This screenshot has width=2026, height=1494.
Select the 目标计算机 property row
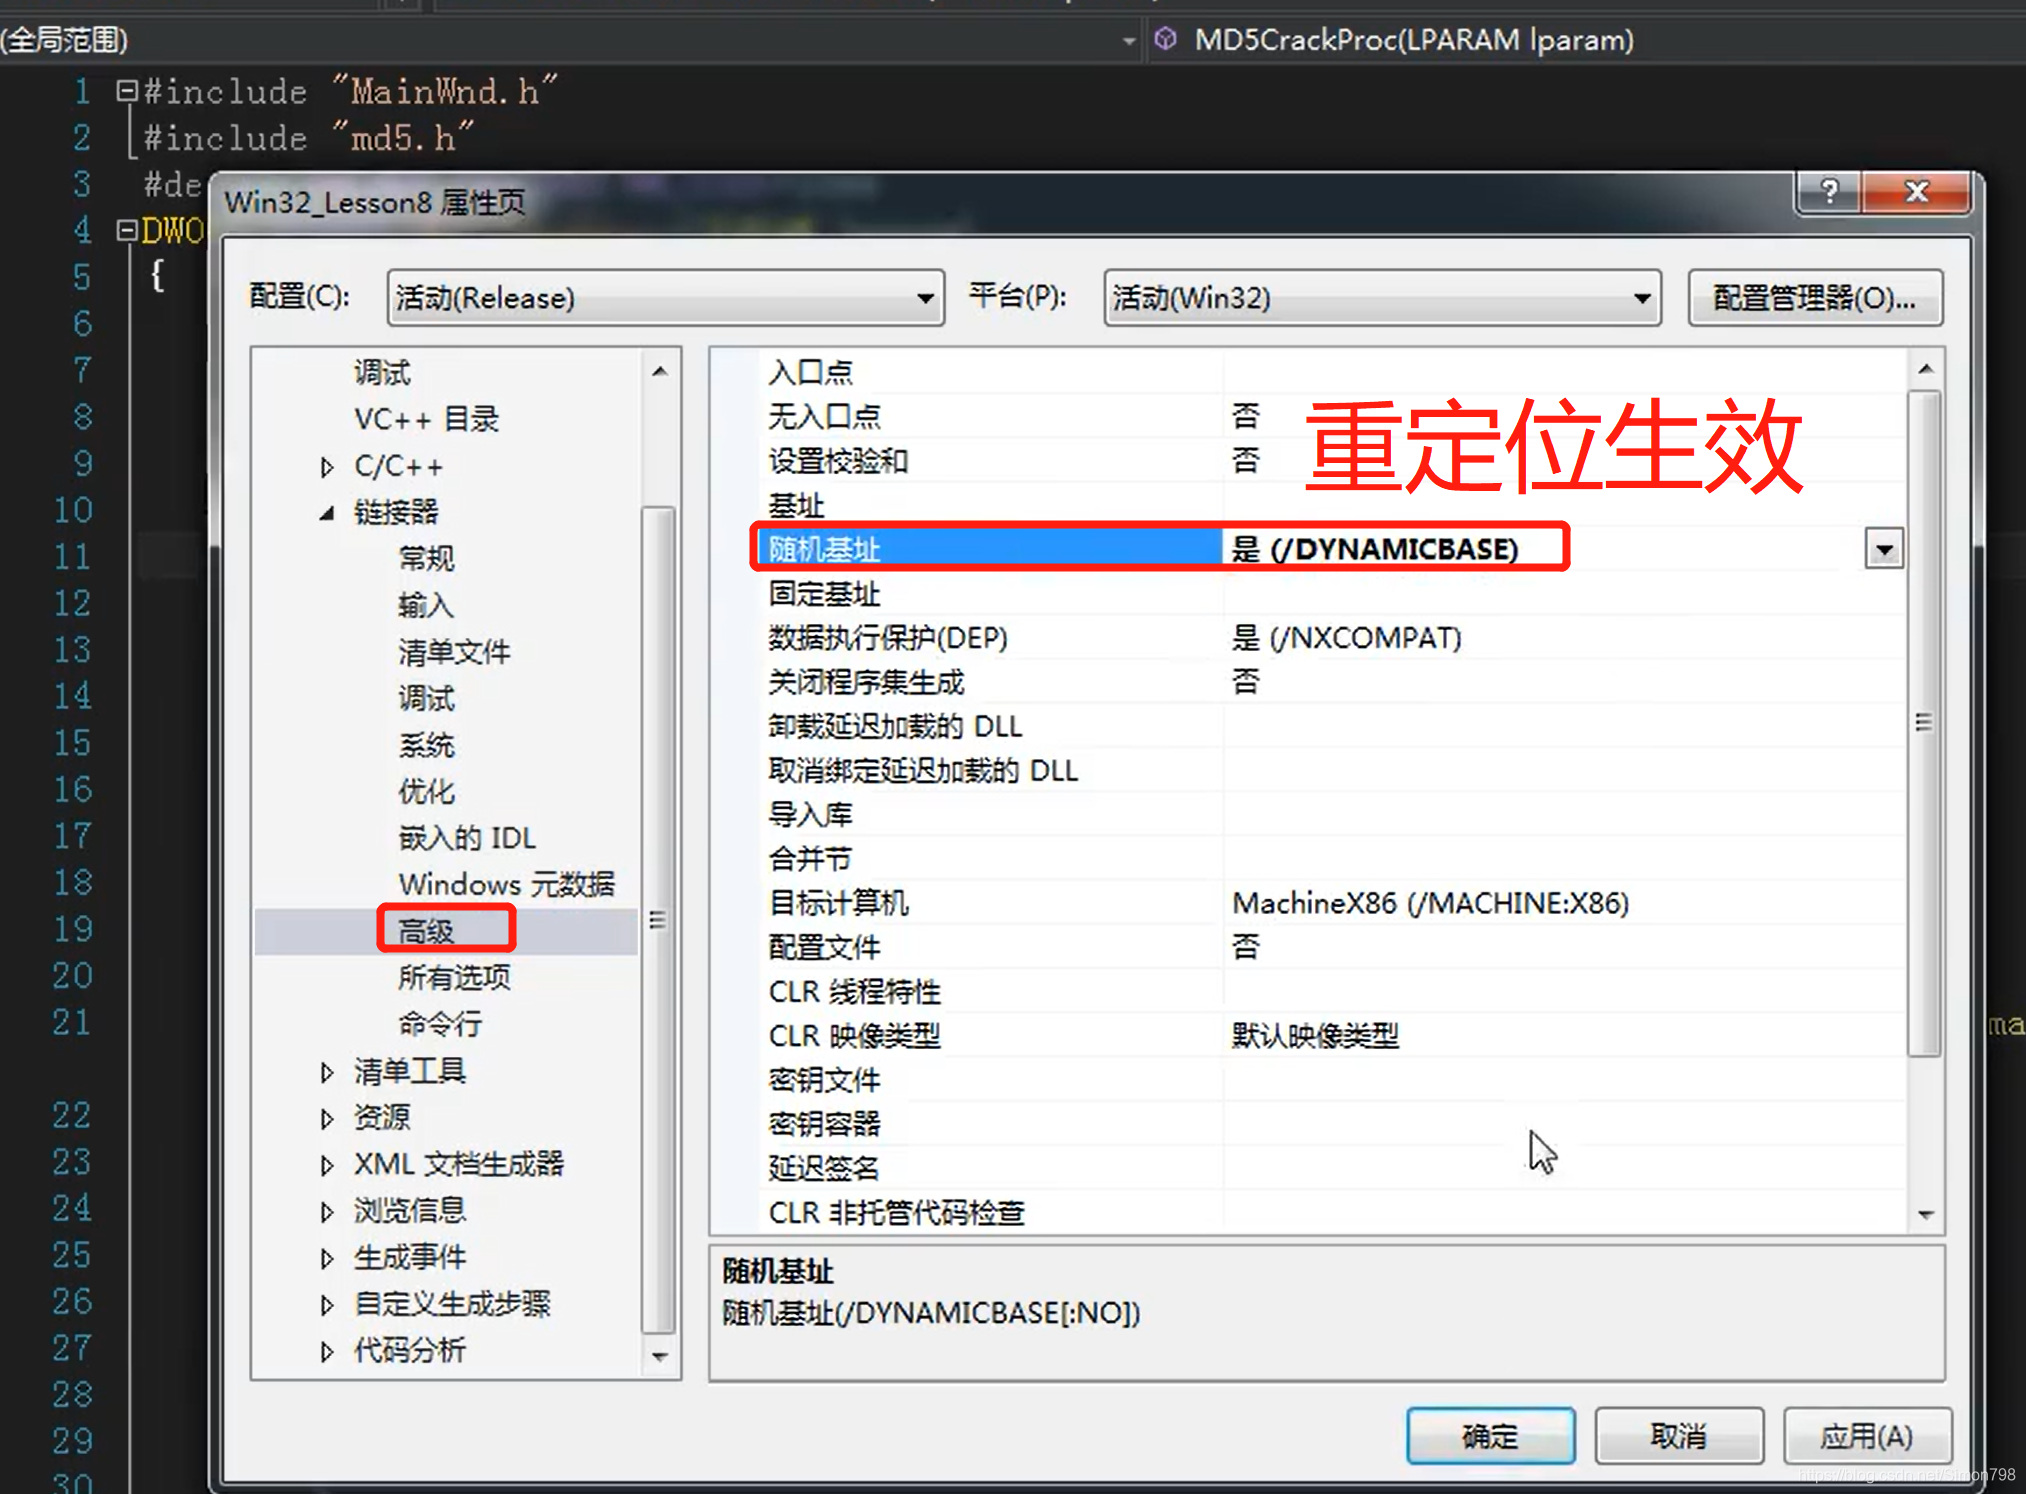[1331, 903]
